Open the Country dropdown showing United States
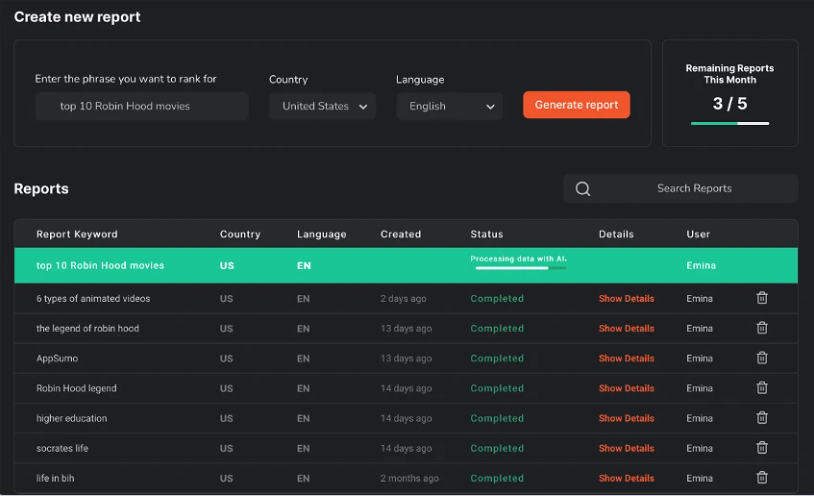 click(322, 106)
